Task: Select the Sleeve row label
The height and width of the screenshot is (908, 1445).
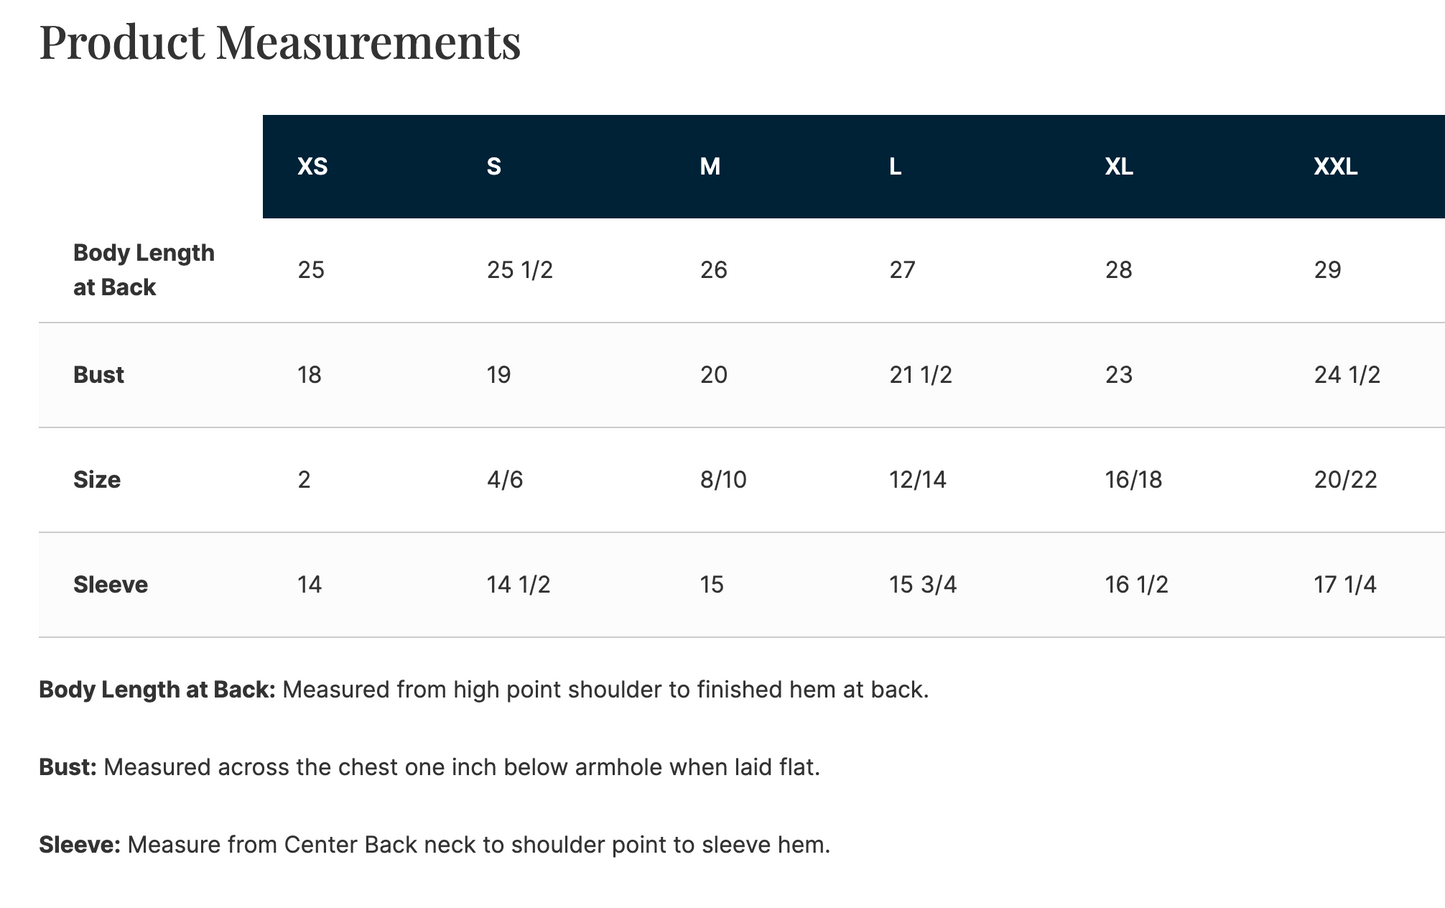Action: (x=110, y=585)
